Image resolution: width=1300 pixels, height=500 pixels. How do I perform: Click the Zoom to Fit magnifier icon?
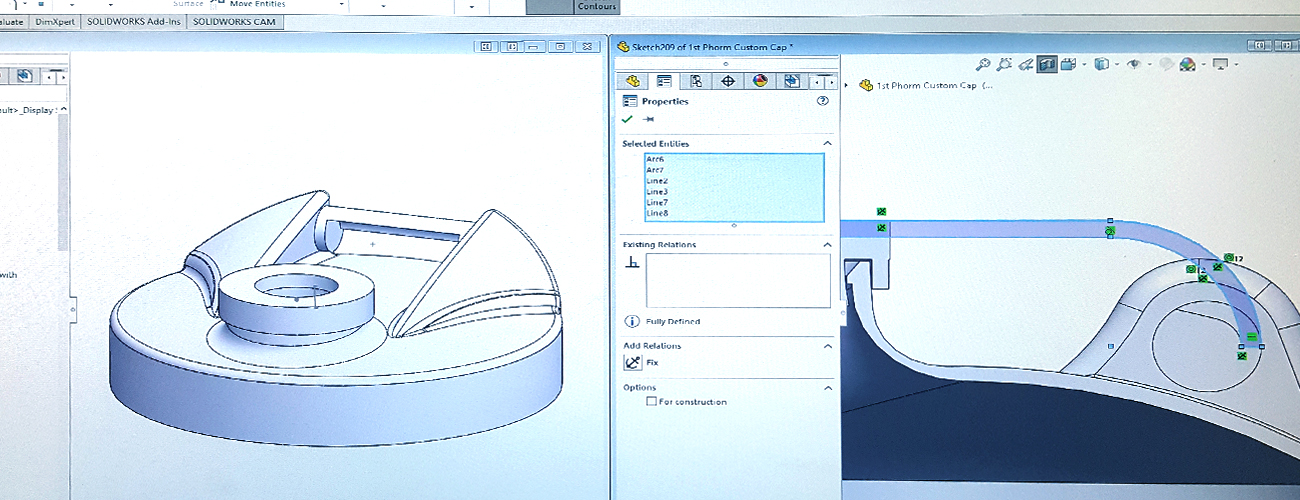pos(983,64)
